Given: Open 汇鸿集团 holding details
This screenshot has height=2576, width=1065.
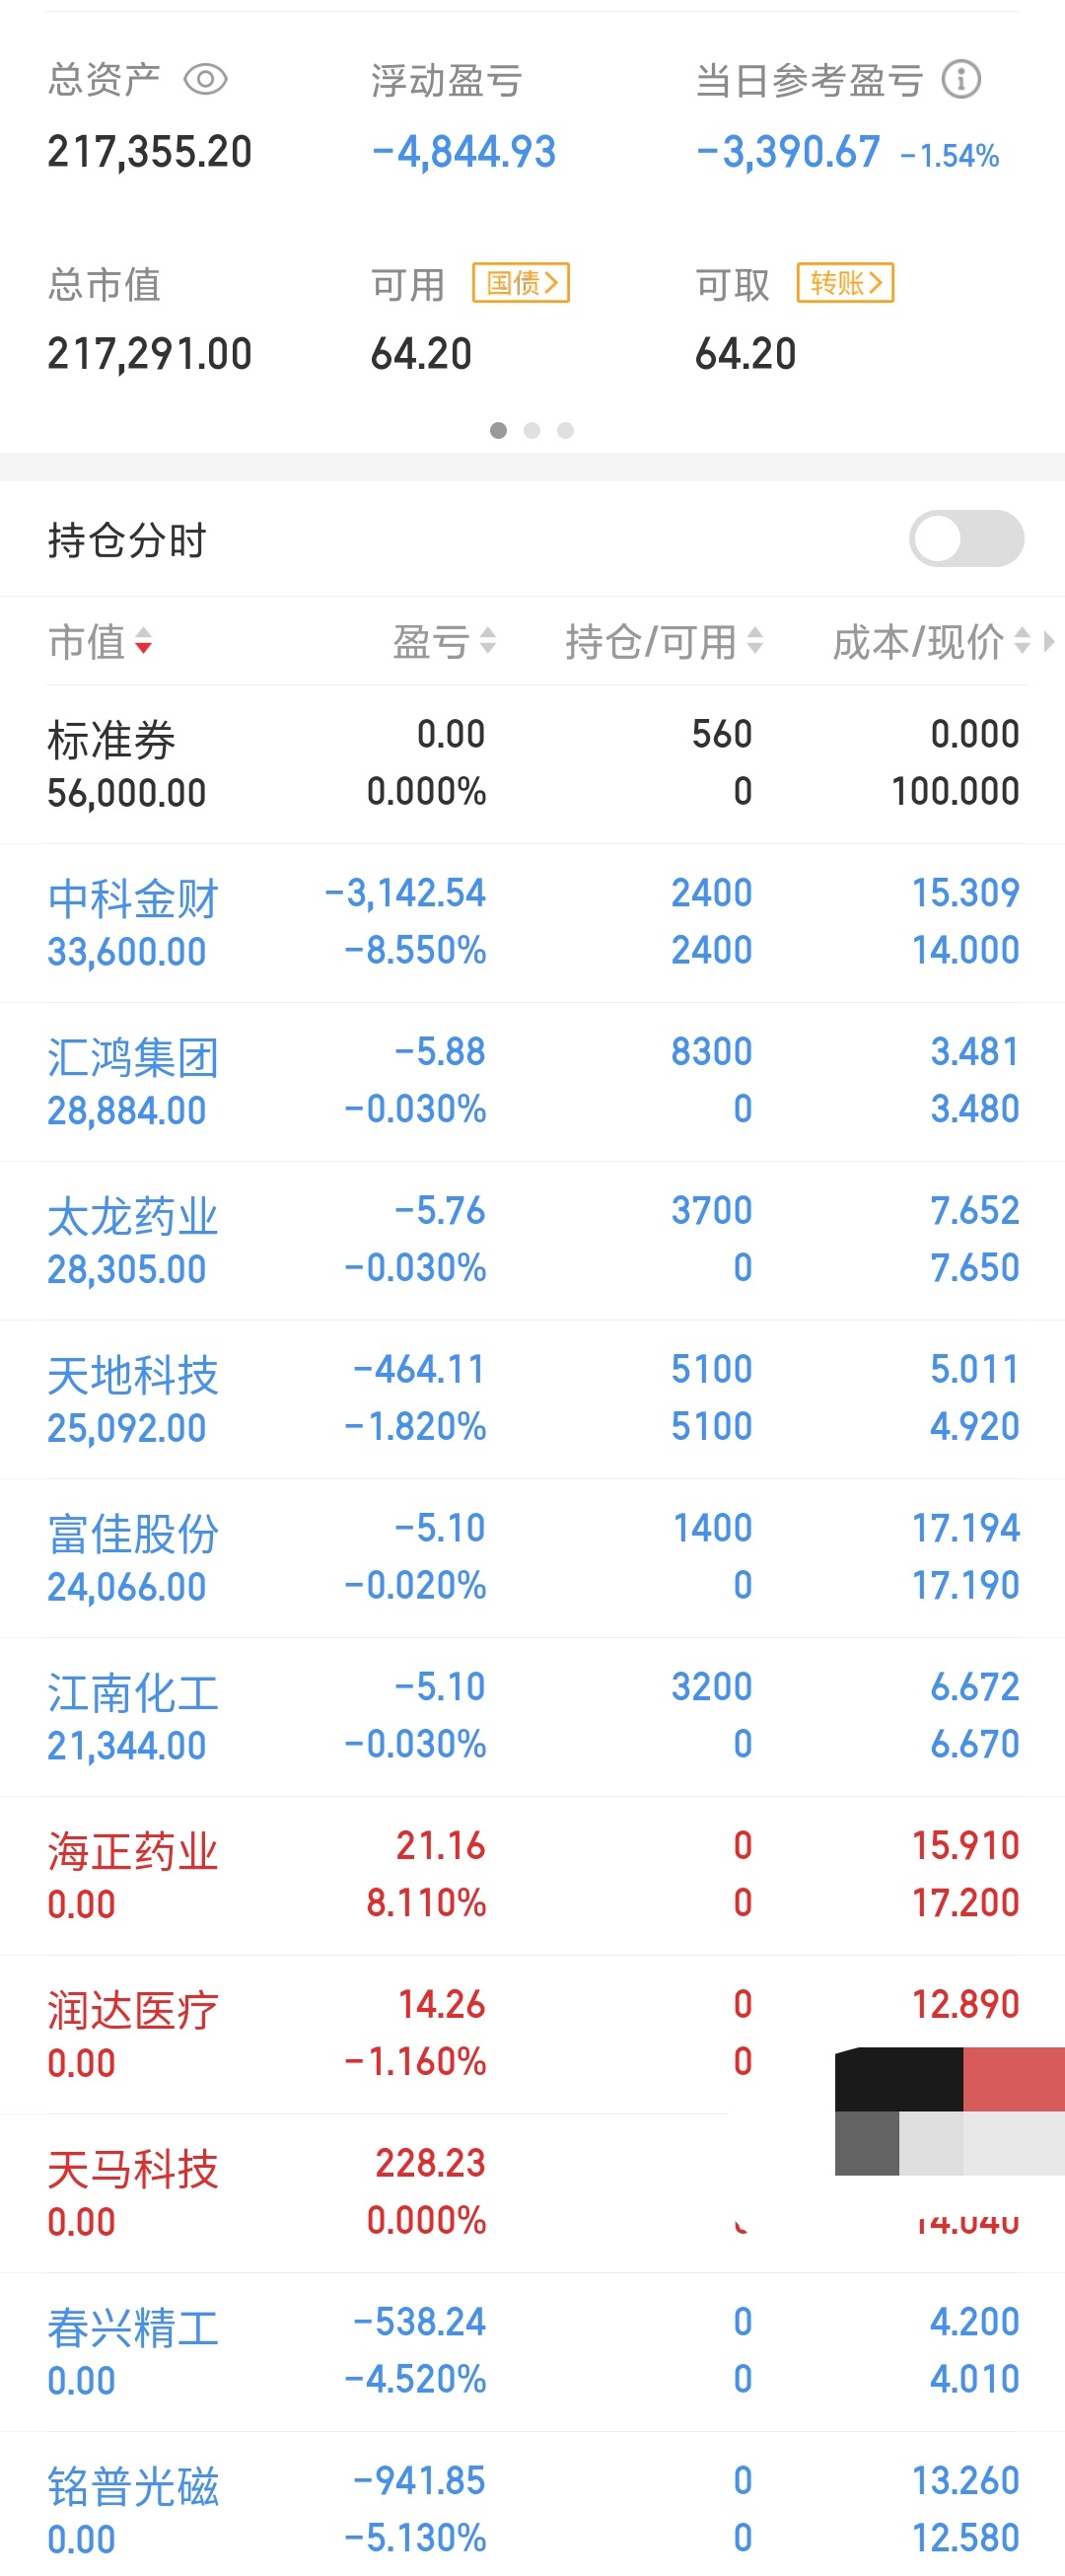Looking at the screenshot, I should coord(532,1082).
